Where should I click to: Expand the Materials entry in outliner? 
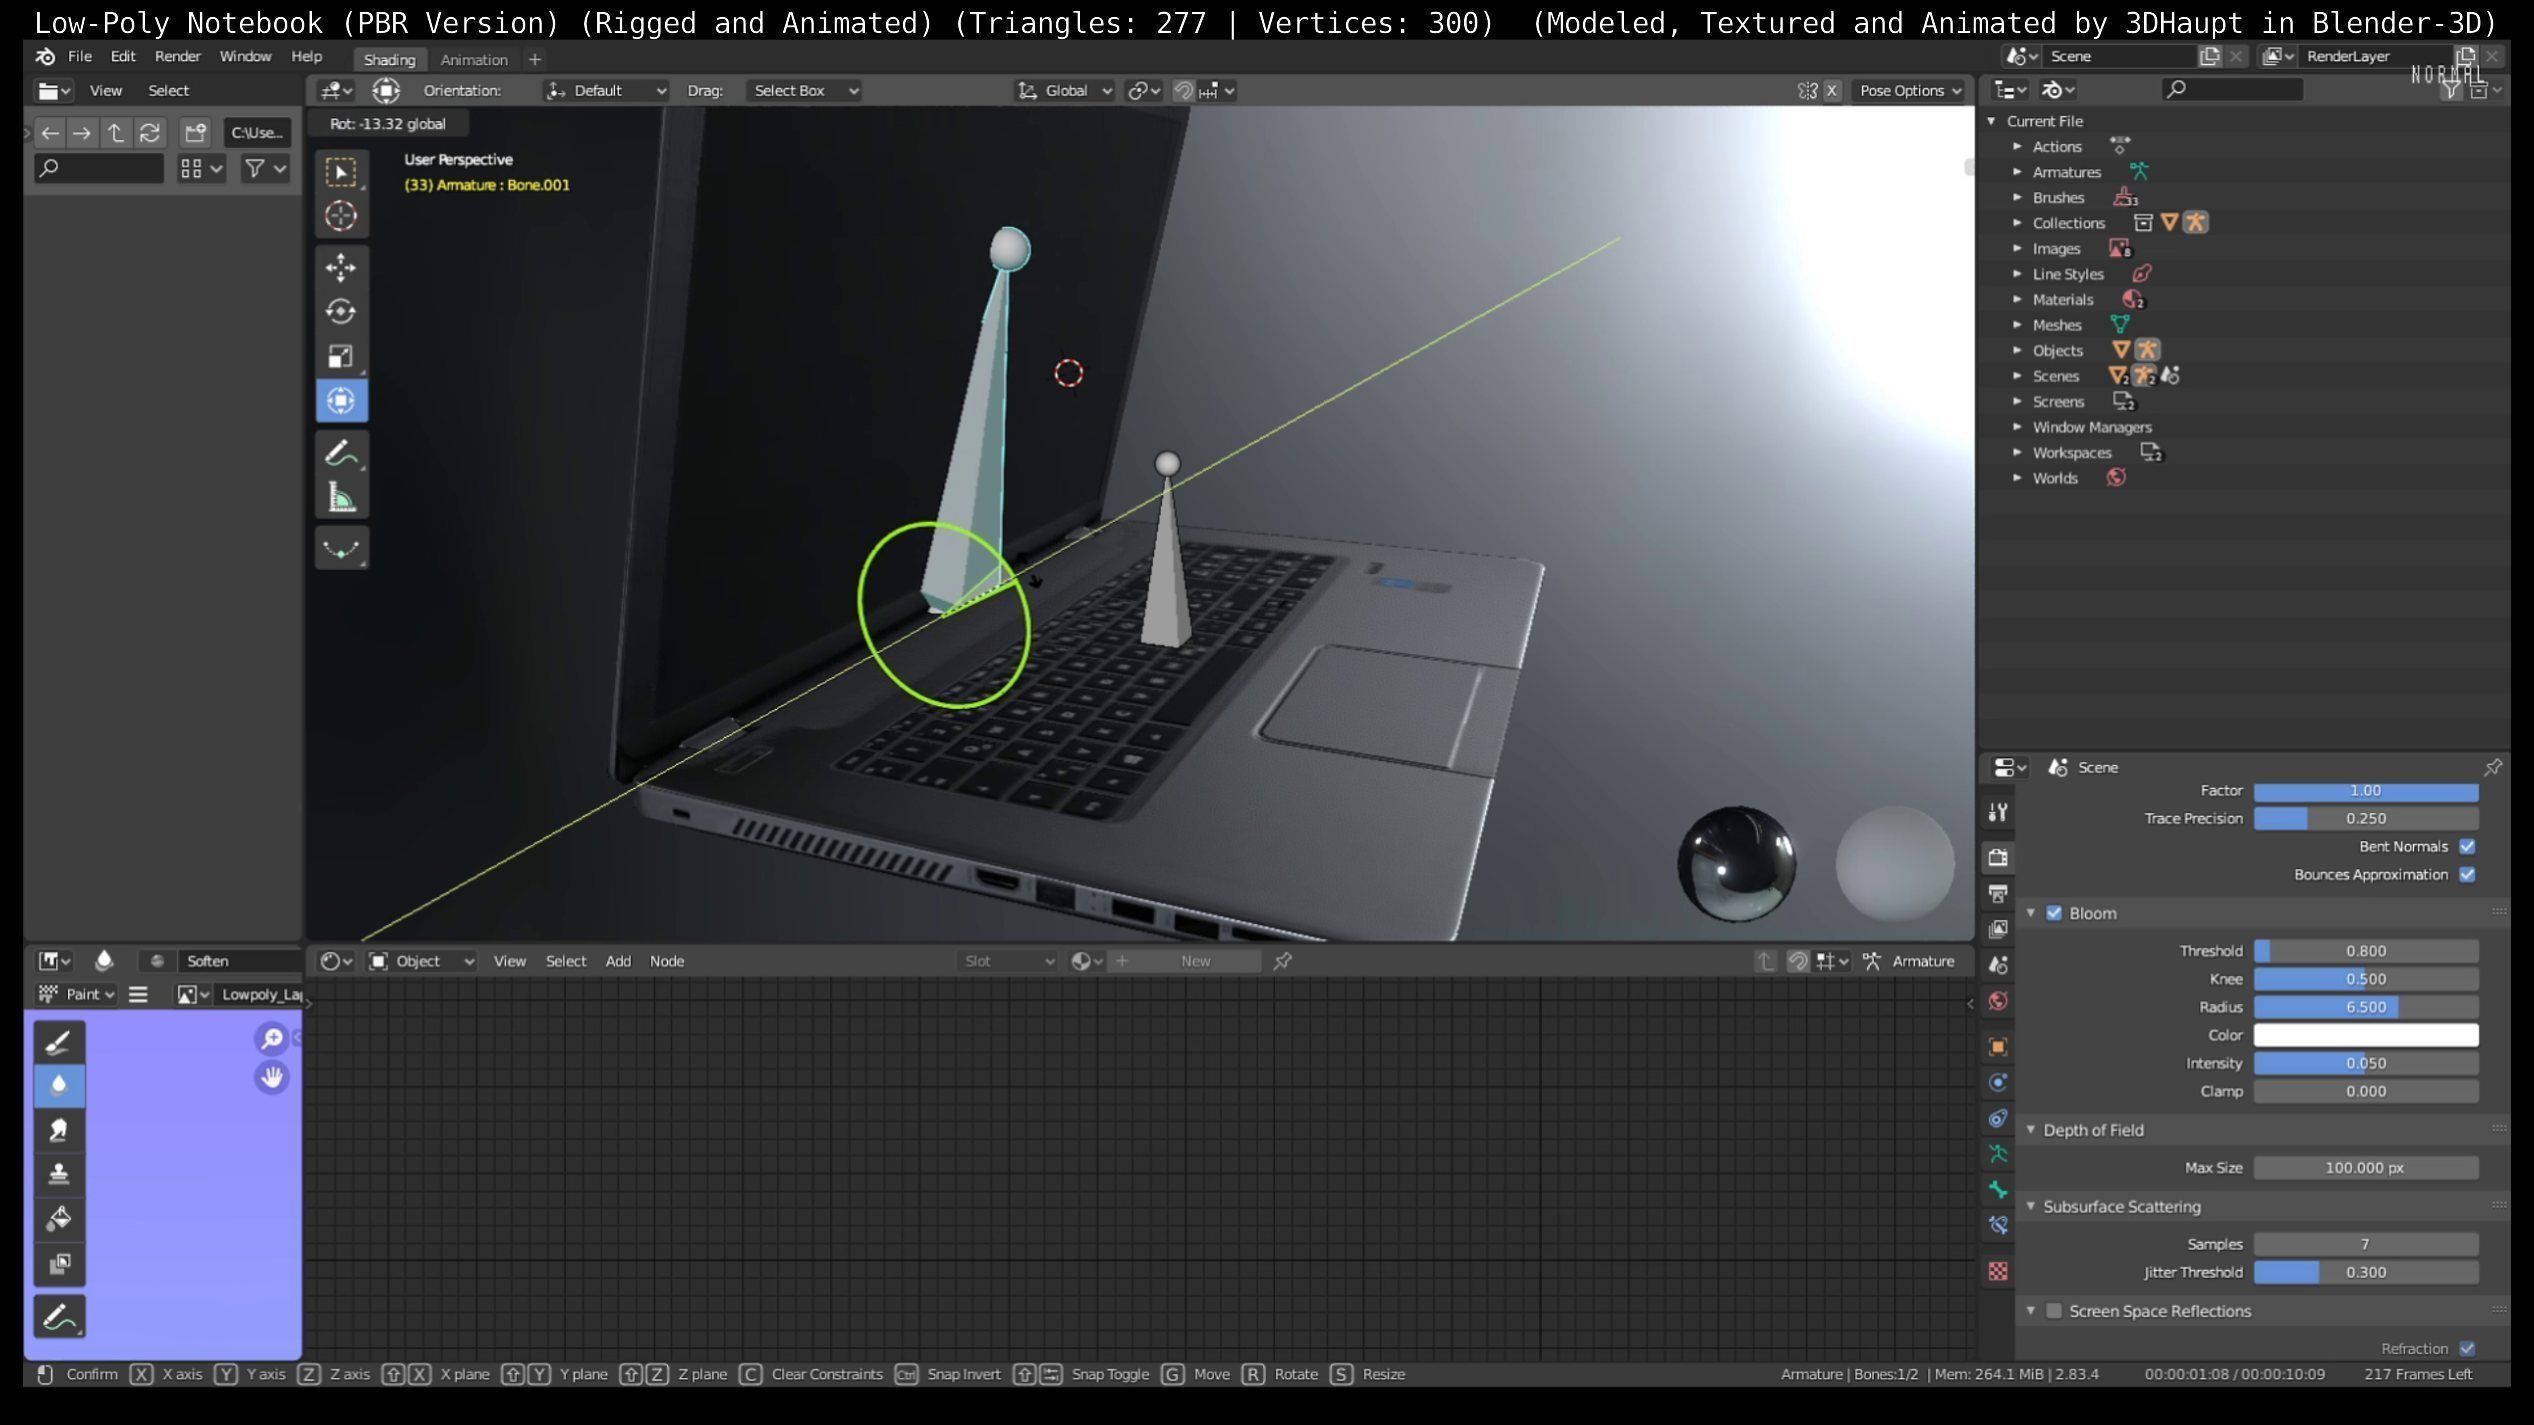pos(2017,299)
